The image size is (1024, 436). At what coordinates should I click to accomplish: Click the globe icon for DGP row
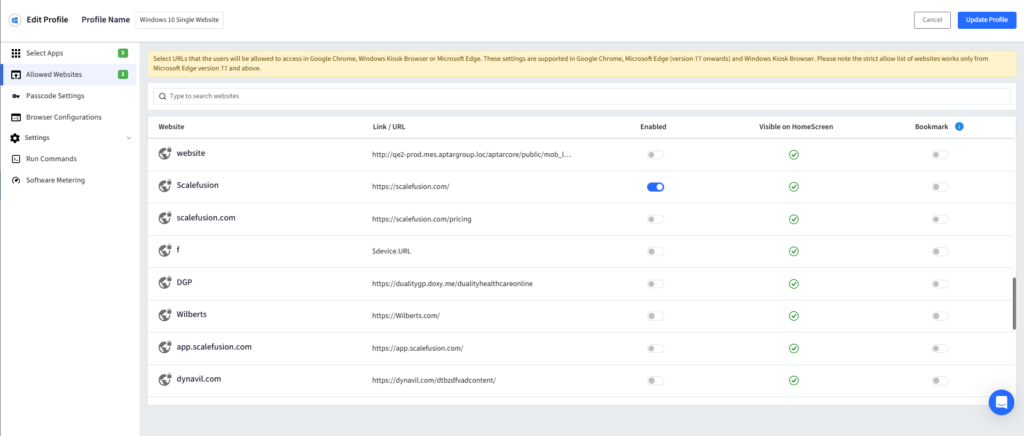click(165, 283)
